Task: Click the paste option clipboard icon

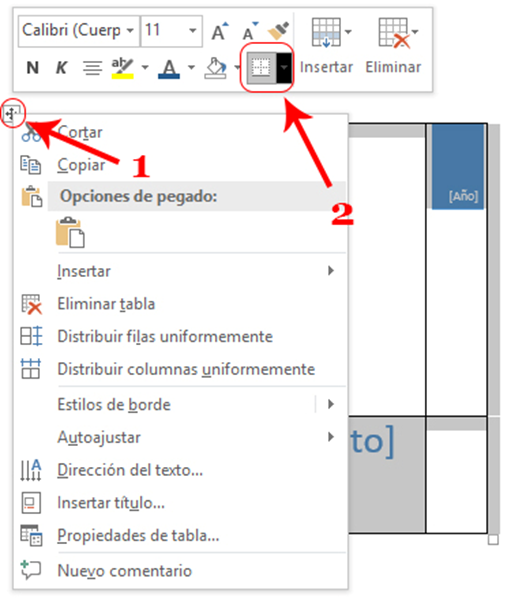Action: point(70,232)
